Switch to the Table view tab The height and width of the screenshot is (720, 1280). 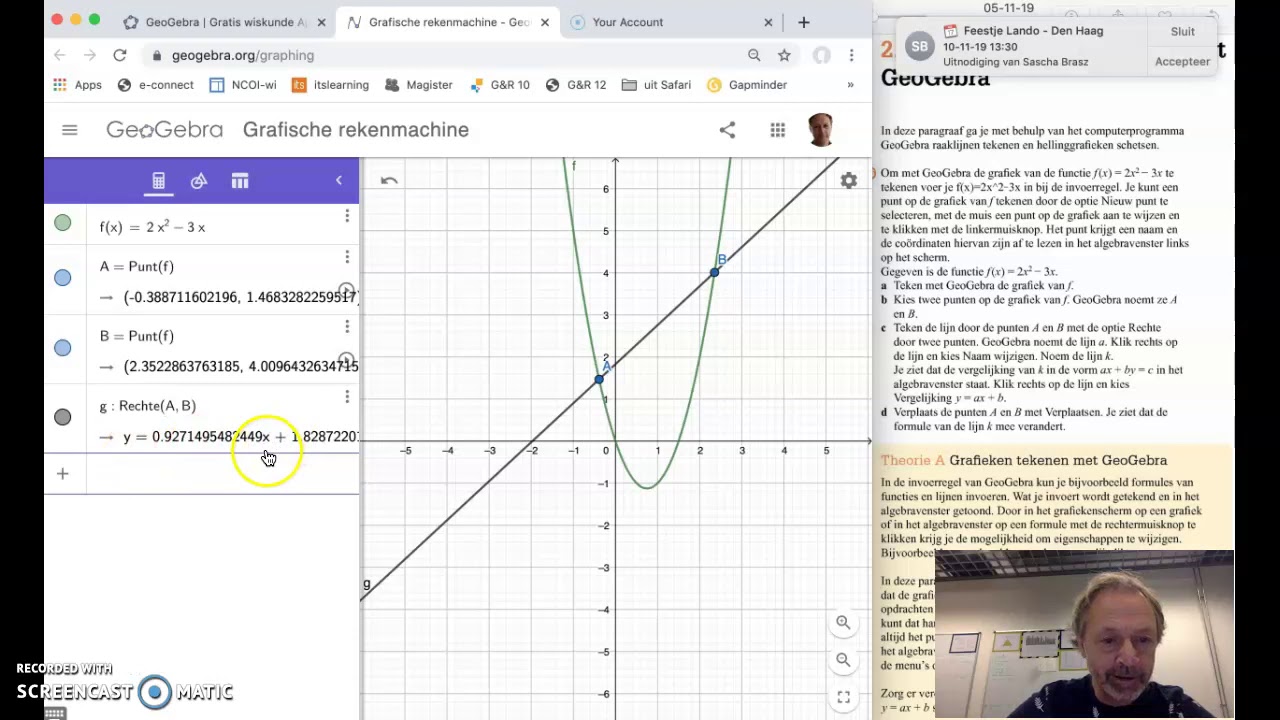pyautogui.click(x=240, y=181)
